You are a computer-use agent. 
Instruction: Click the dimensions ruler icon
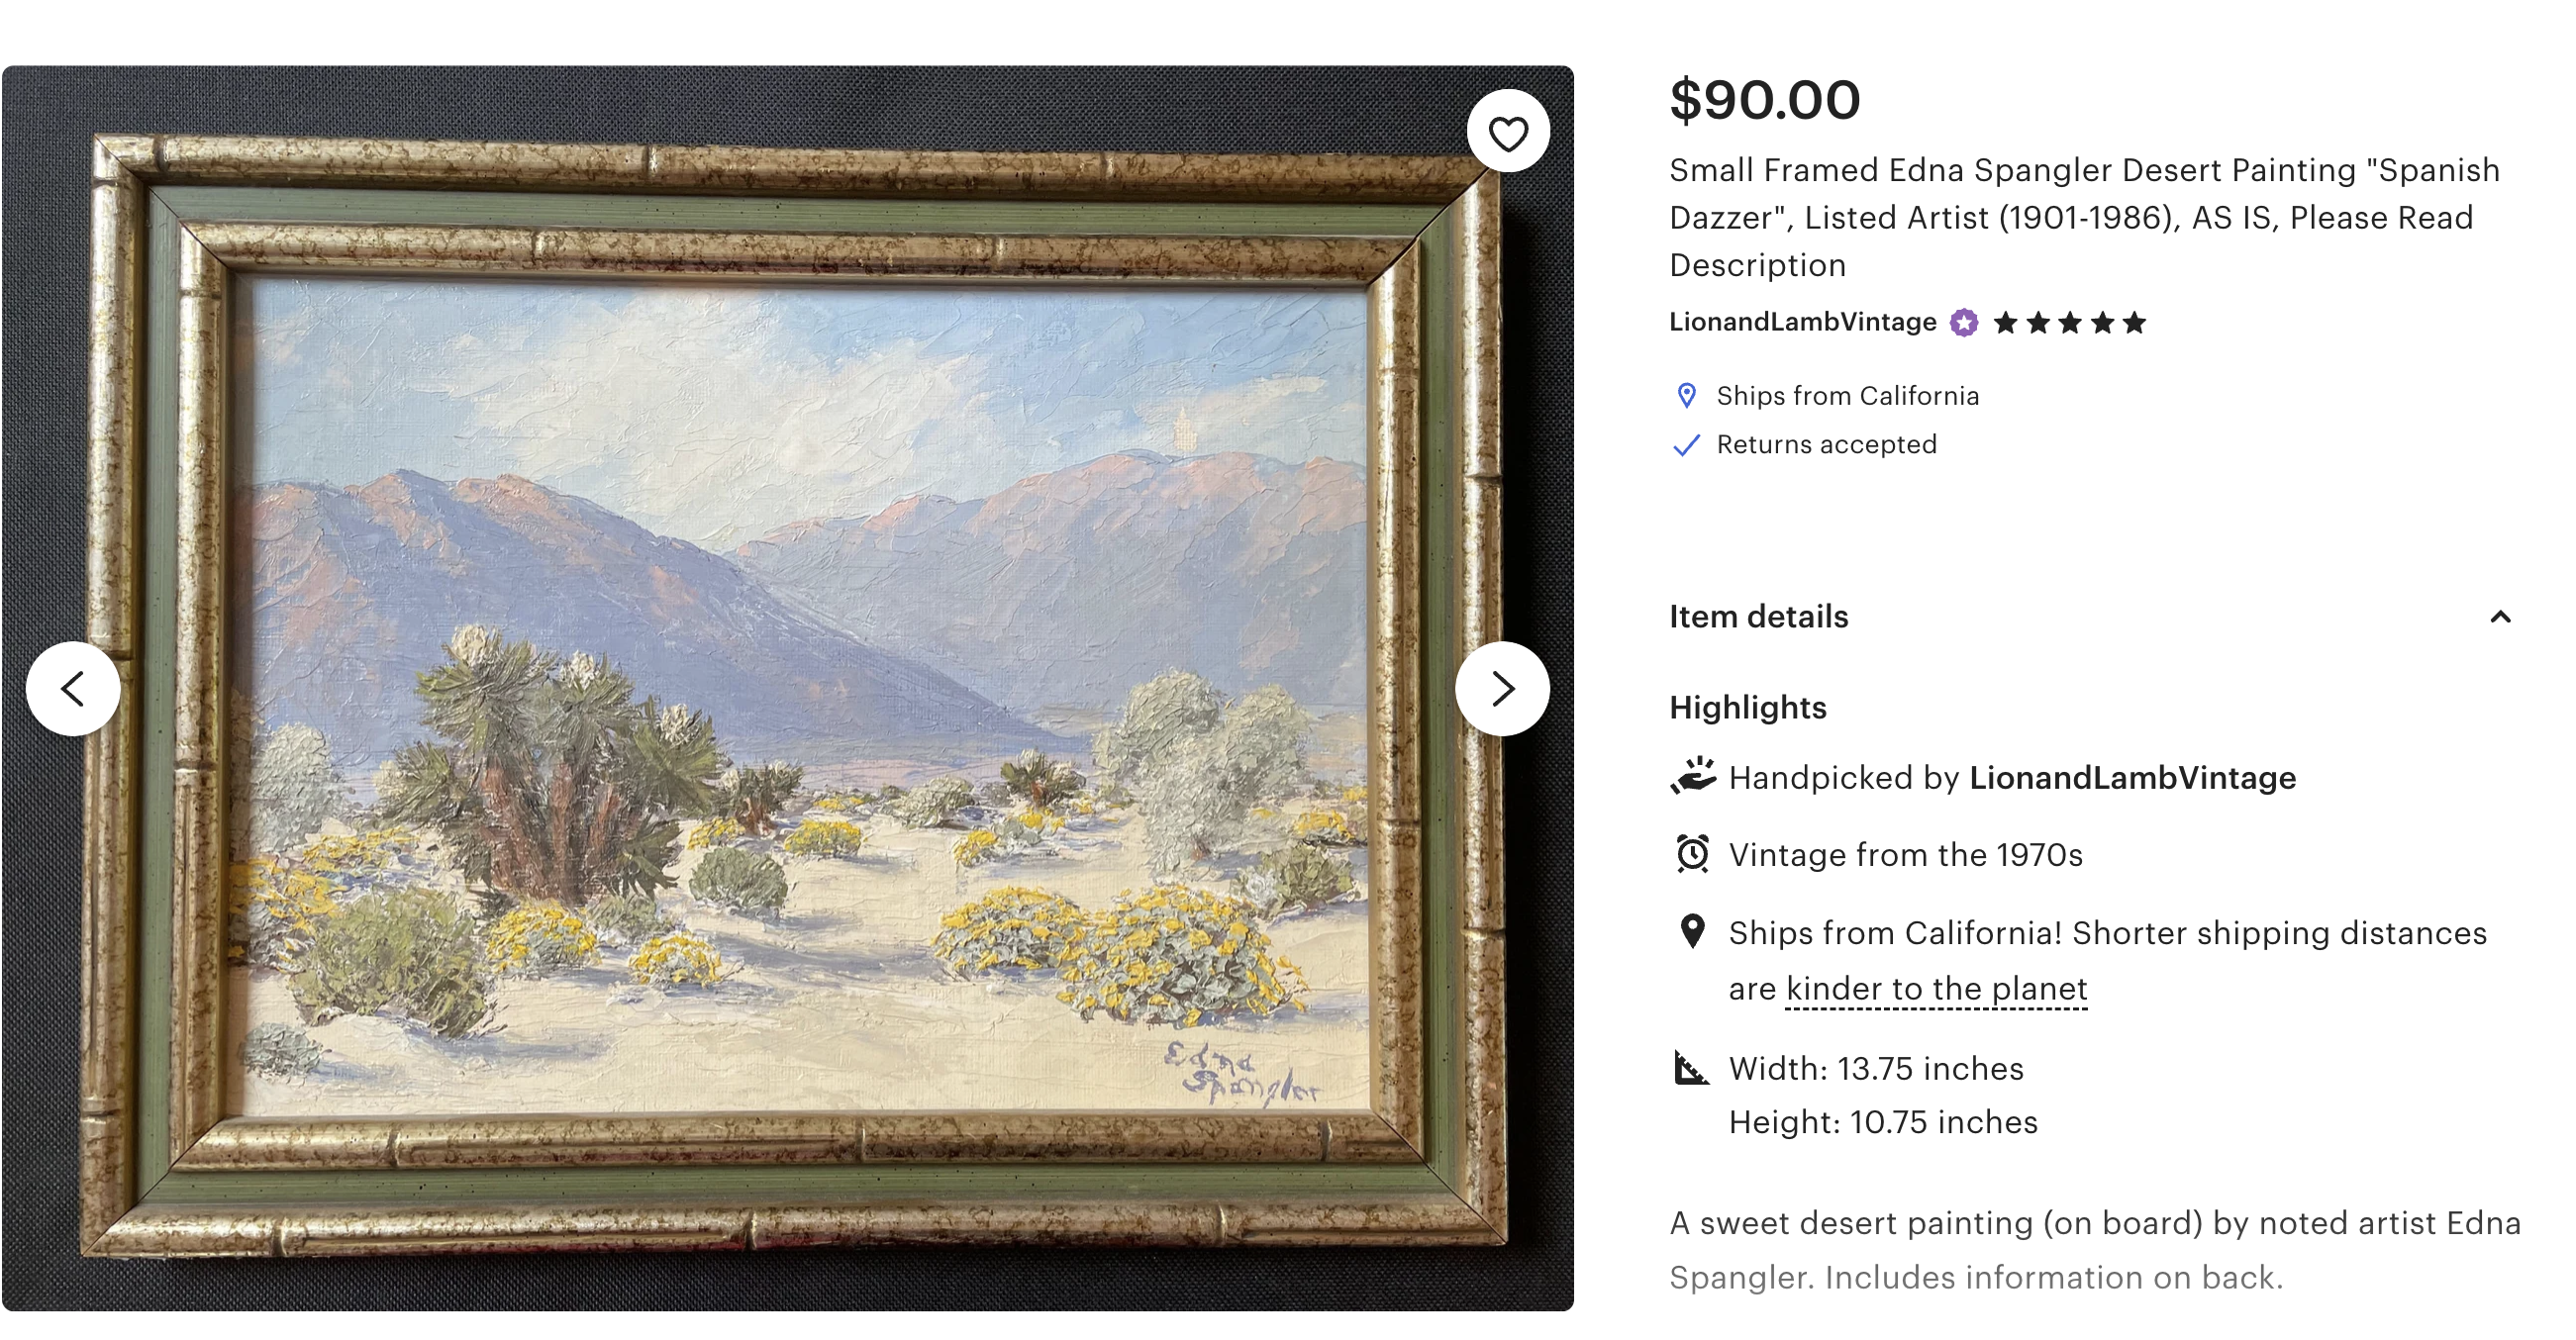point(1692,1068)
